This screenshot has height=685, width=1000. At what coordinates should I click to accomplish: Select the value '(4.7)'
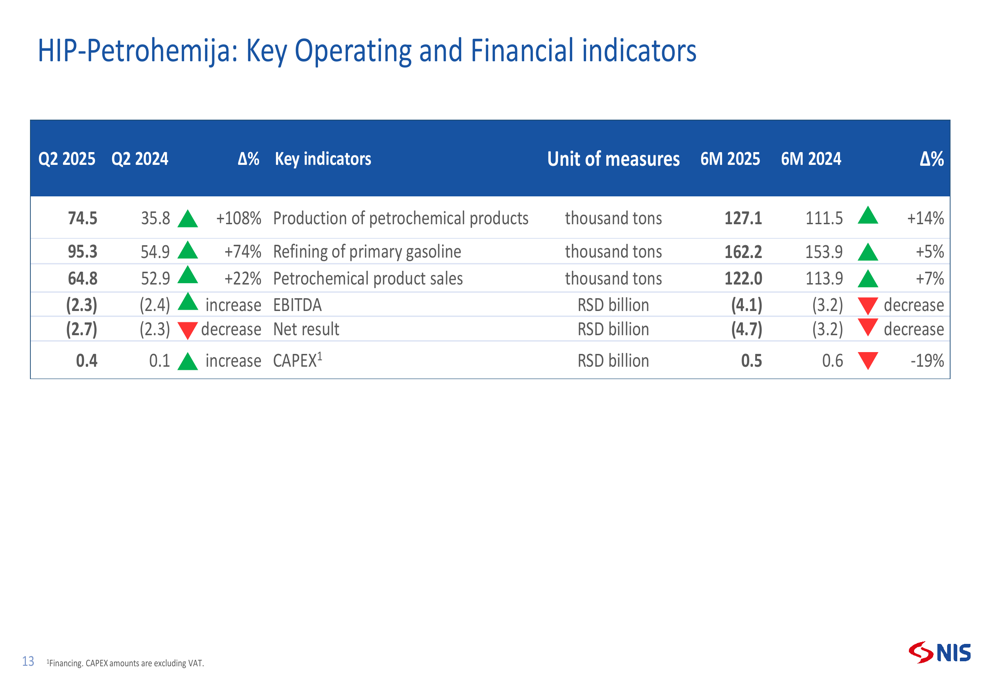tap(746, 330)
